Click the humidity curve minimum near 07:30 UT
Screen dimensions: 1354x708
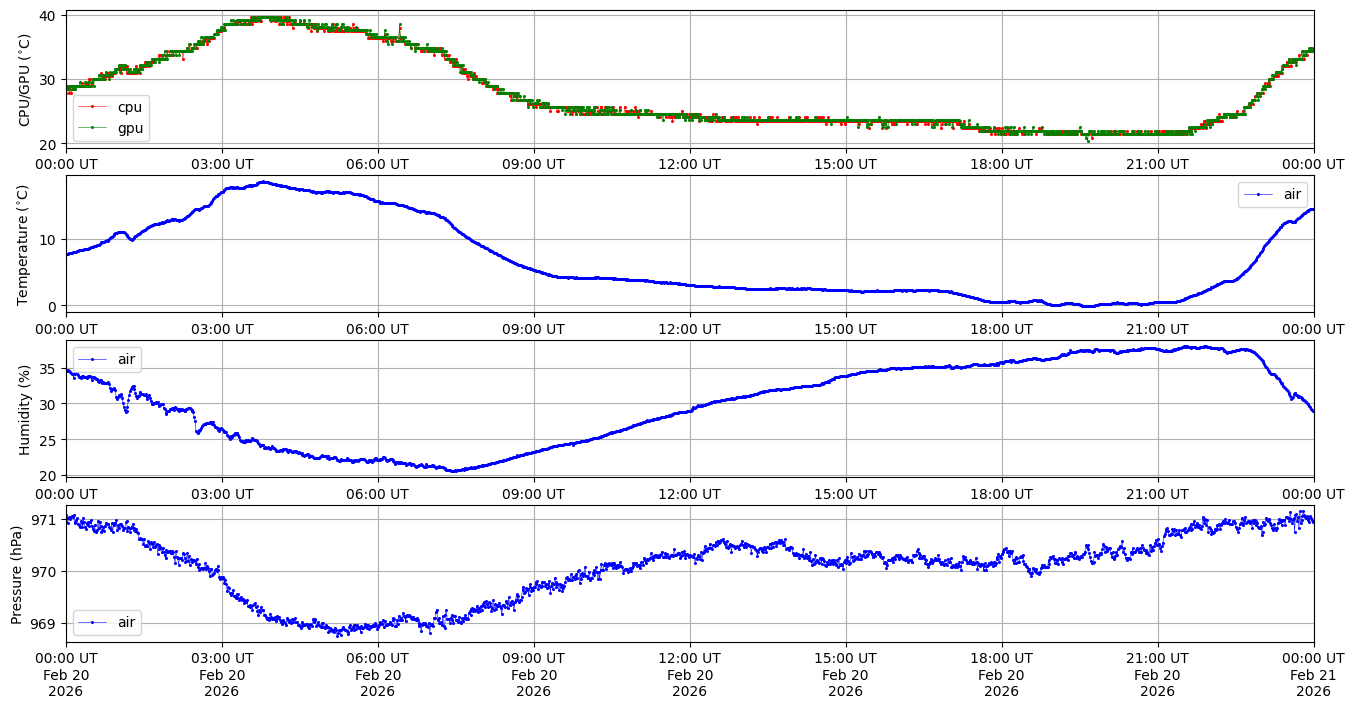coord(452,471)
